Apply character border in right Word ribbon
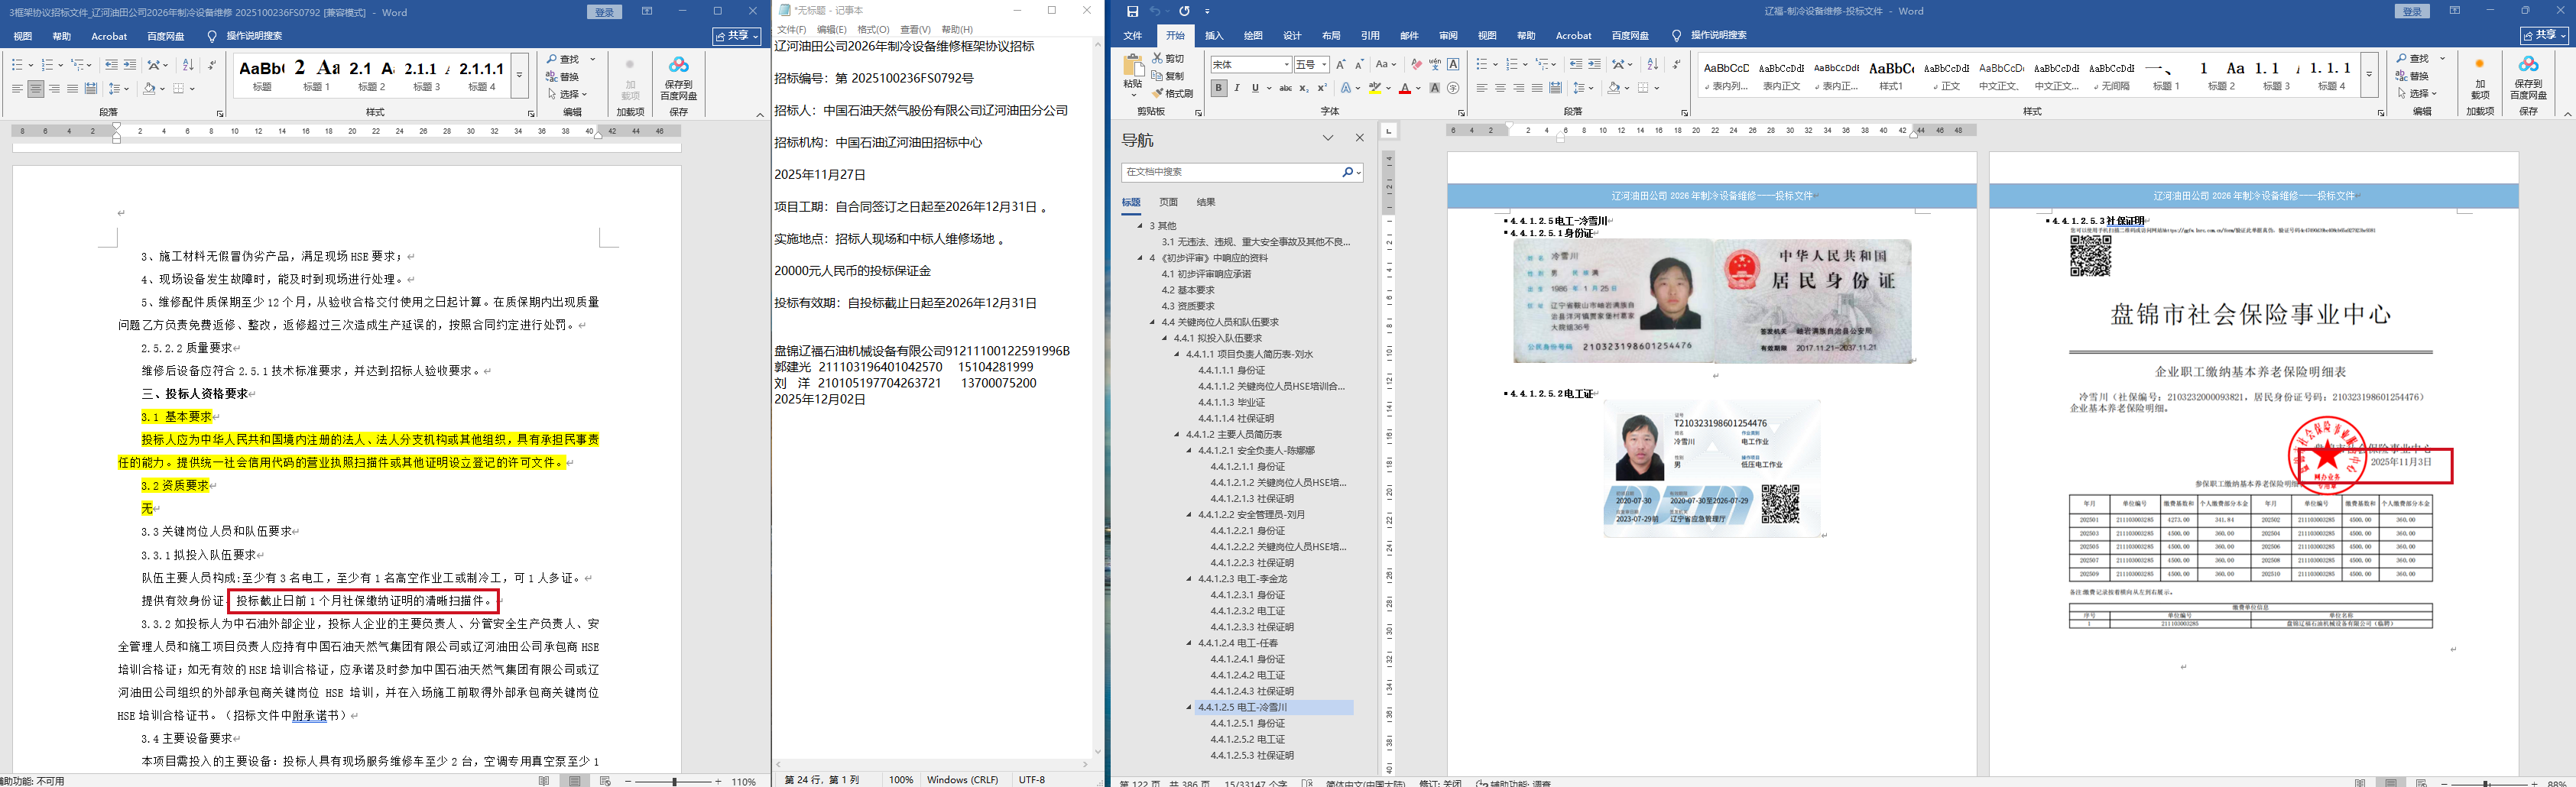Viewport: 2576px width, 787px height. 1453,64
